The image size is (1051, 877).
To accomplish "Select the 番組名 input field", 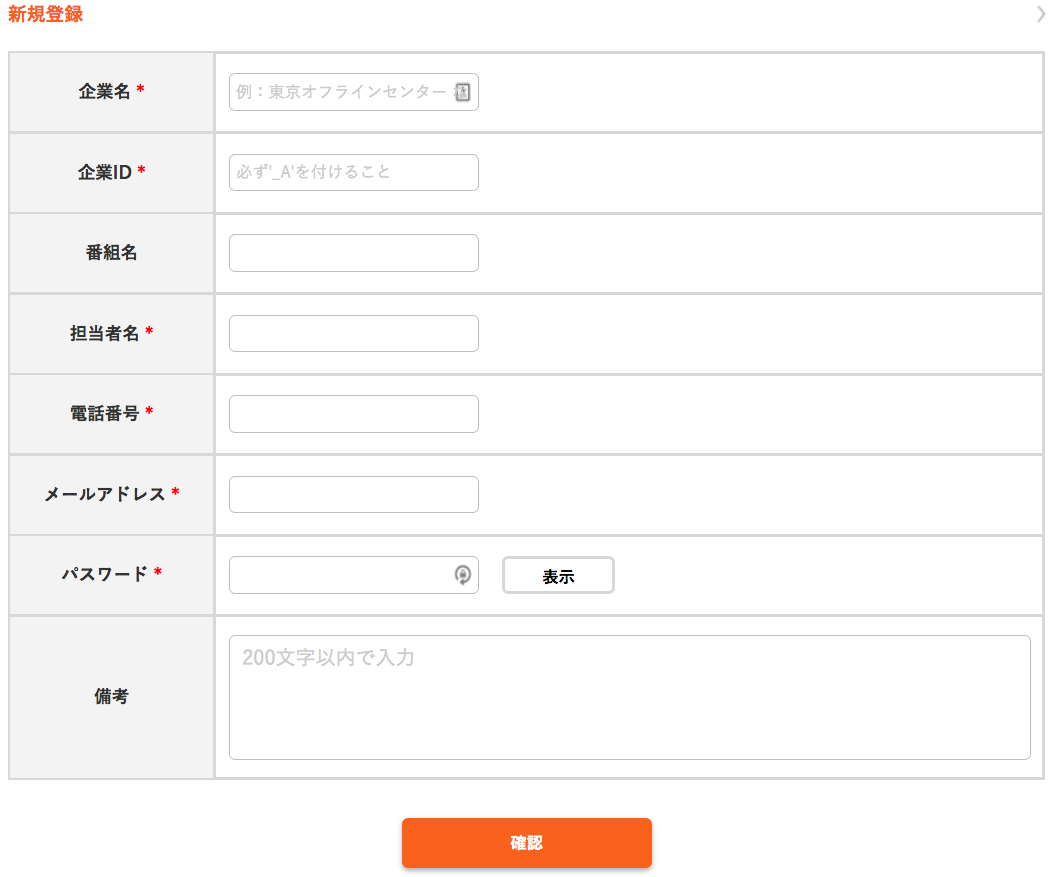I will (353, 253).
